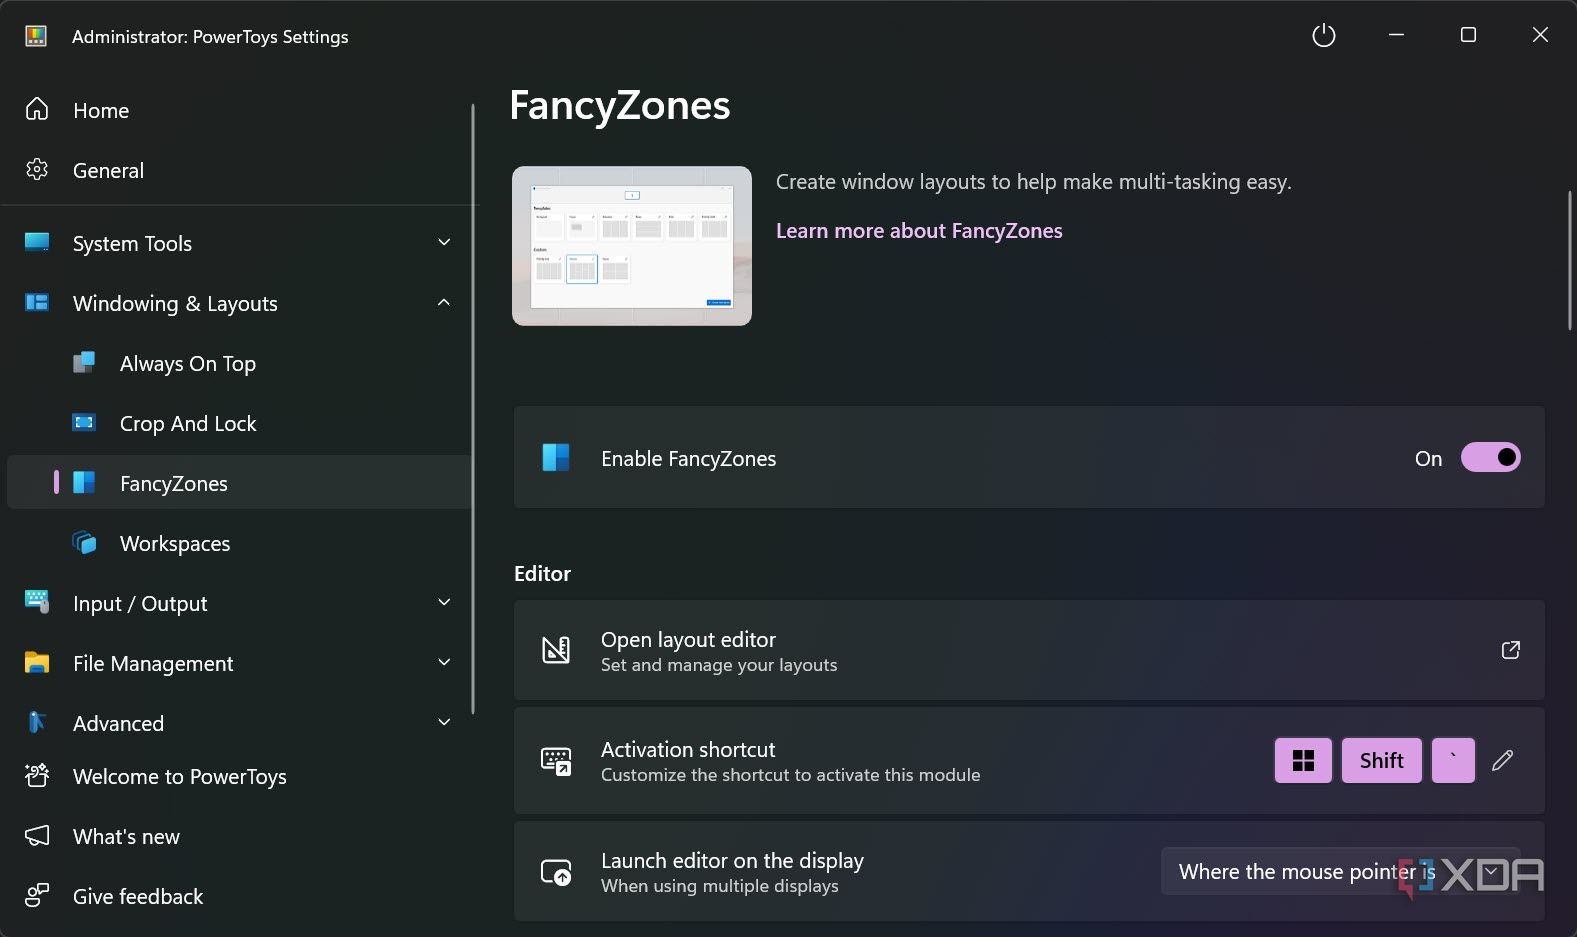The height and width of the screenshot is (937, 1577).
Task: Click the open-external icon for layout editor
Action: 1511,650
